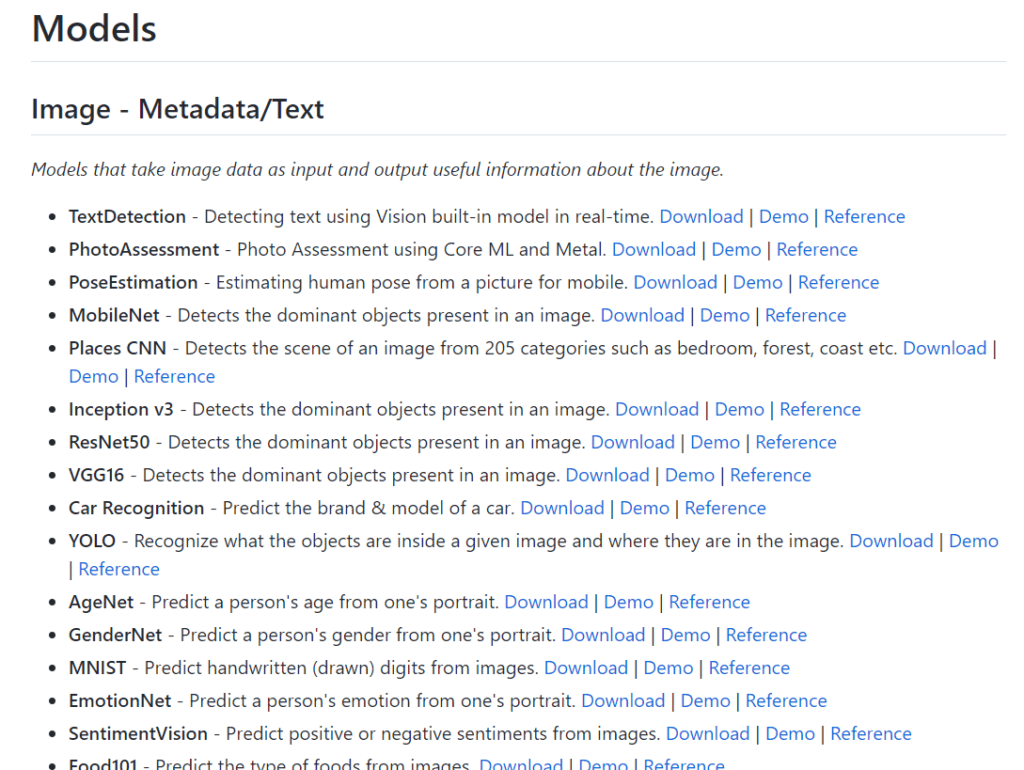Open the EmotionNet Demo link
The image size is (1024, 770).
point(705,701)
